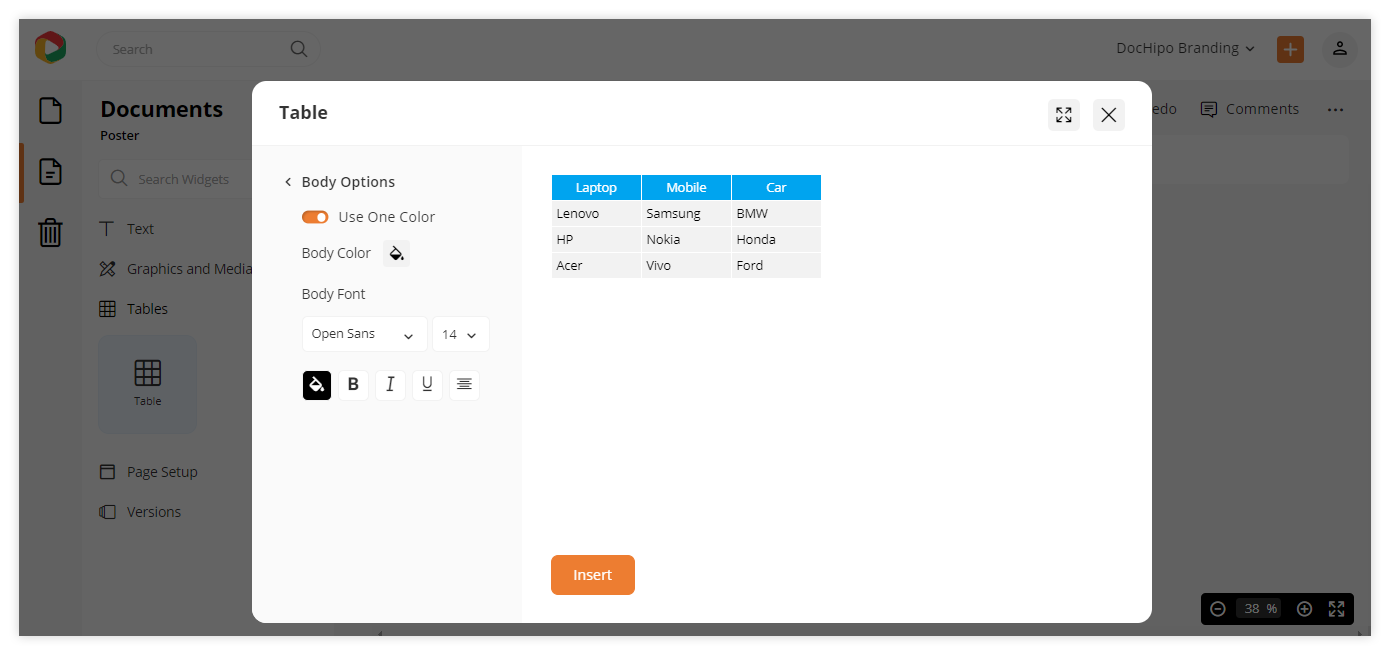Zoom out with the minus icon
The height and width of the screenshot is (655, 1390).
1218,609
